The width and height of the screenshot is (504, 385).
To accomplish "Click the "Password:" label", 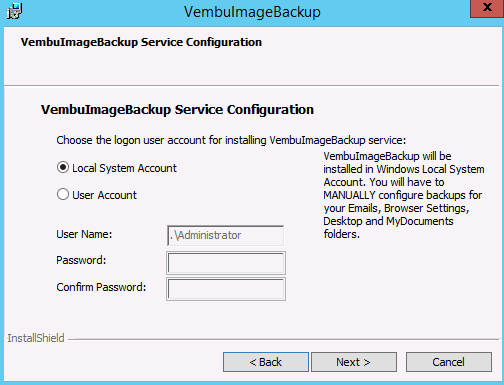I will (x=81, y=260).
